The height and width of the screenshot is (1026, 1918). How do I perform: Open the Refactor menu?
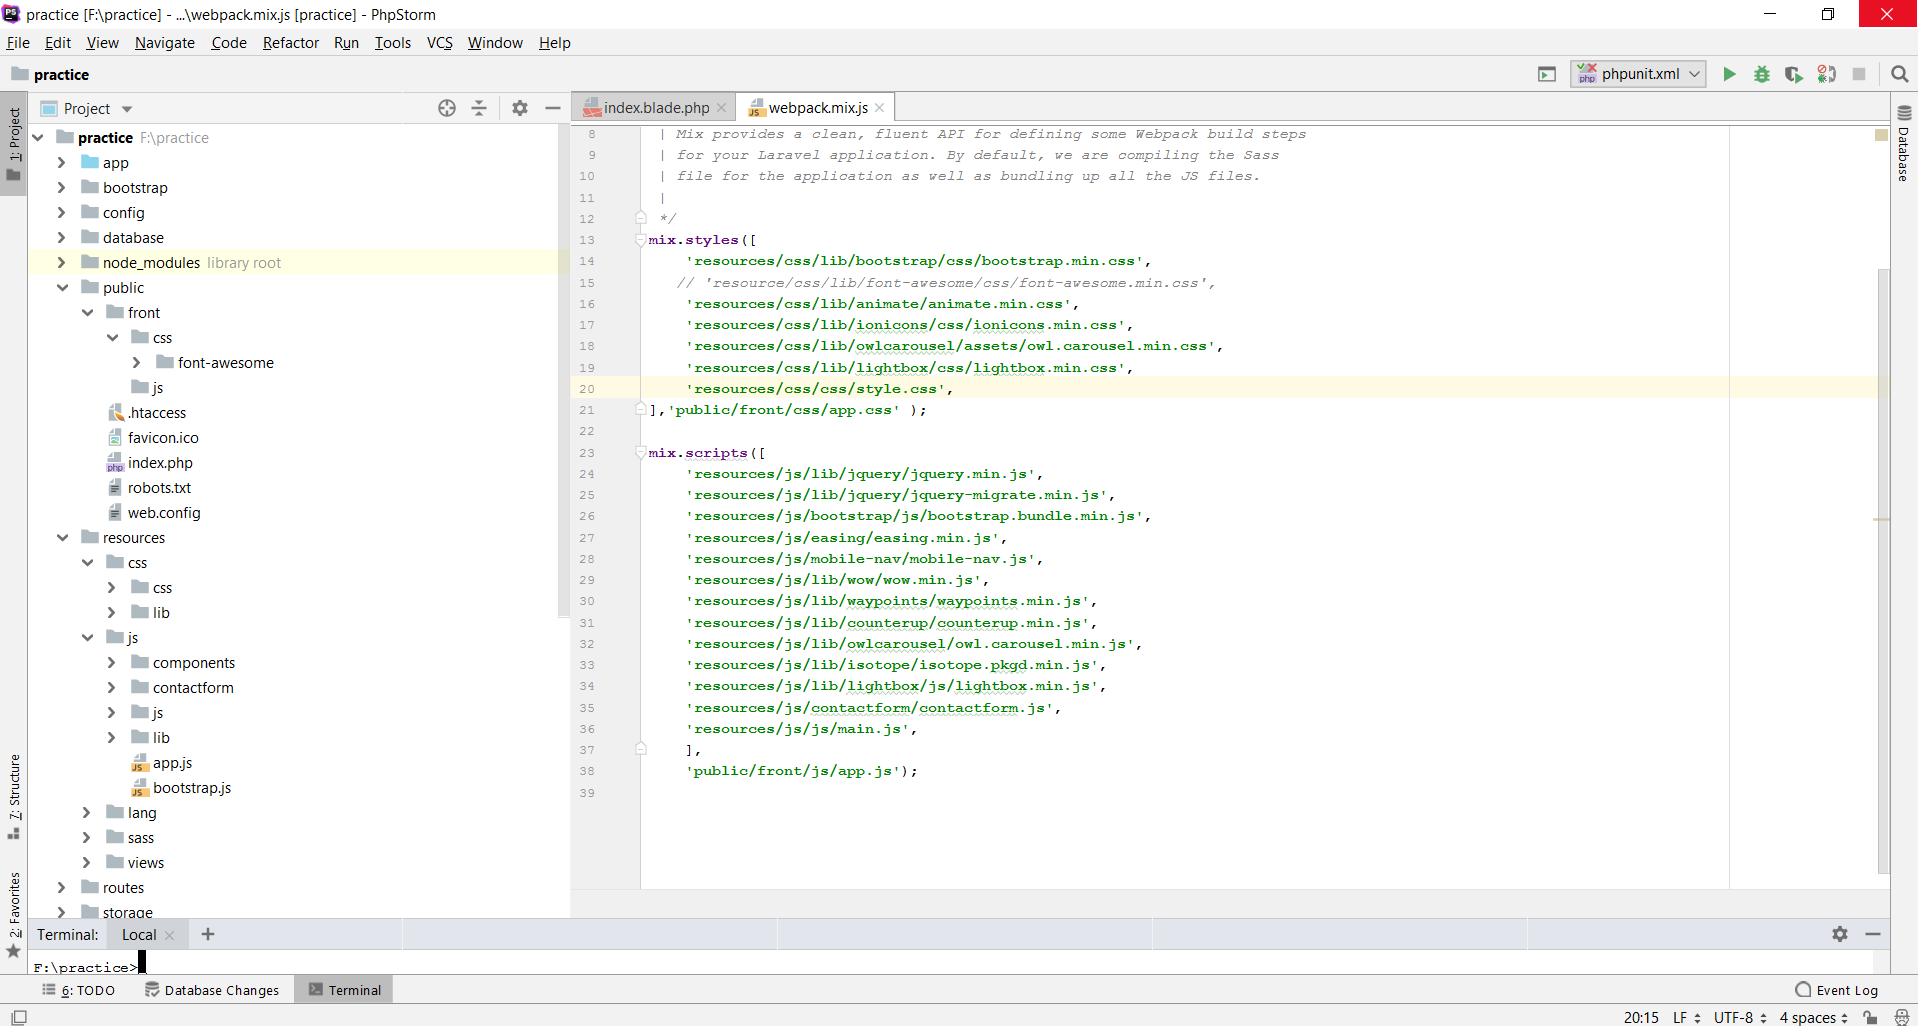290,43
